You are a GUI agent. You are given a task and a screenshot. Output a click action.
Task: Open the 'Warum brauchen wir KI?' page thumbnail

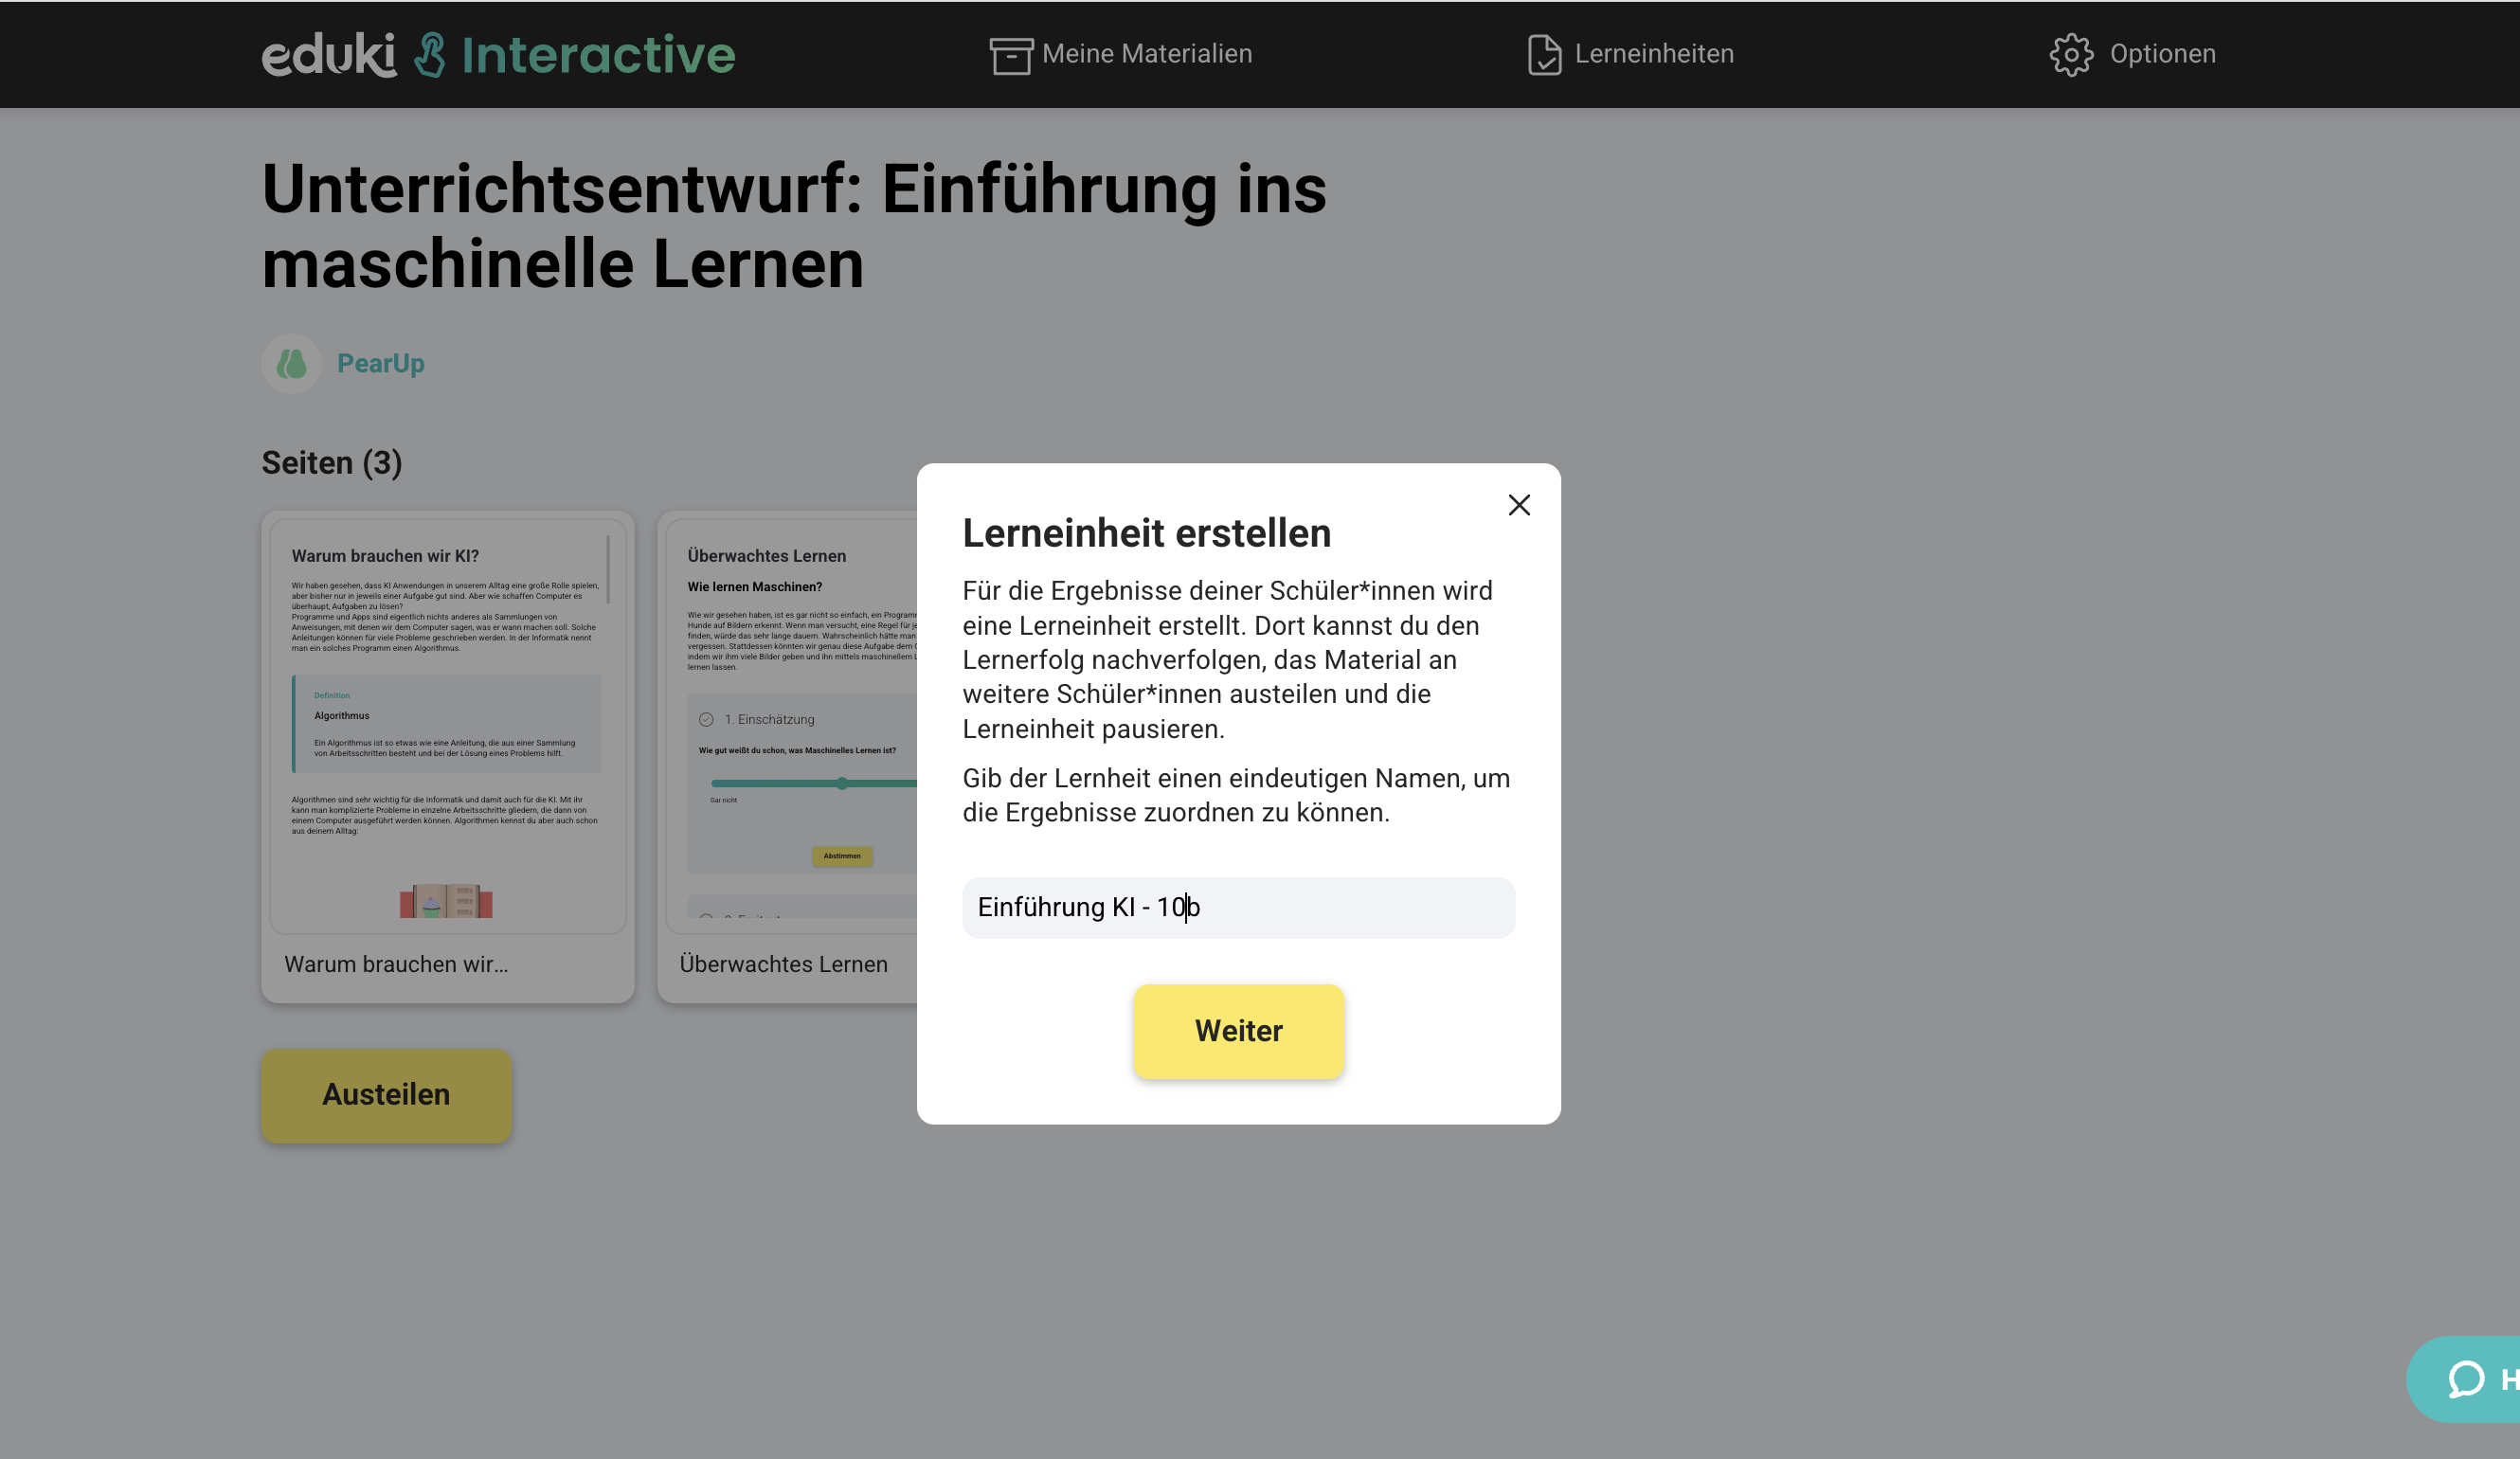448,726
